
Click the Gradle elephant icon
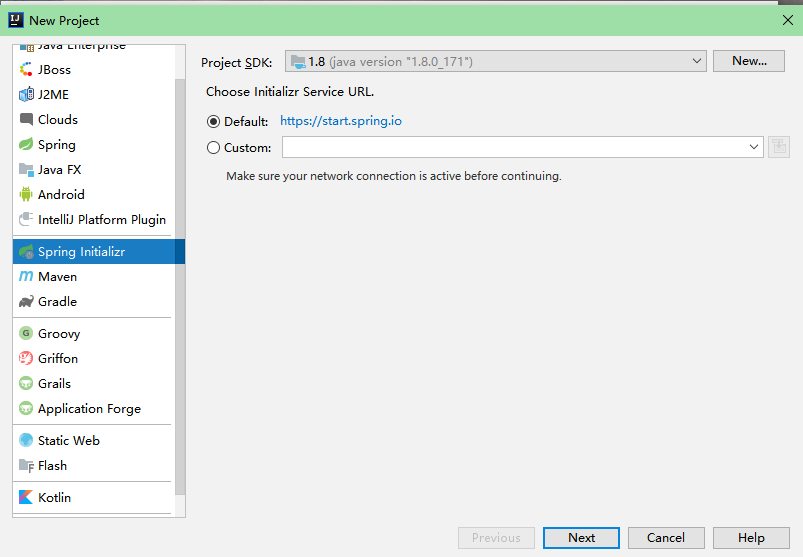coord(26,302)
